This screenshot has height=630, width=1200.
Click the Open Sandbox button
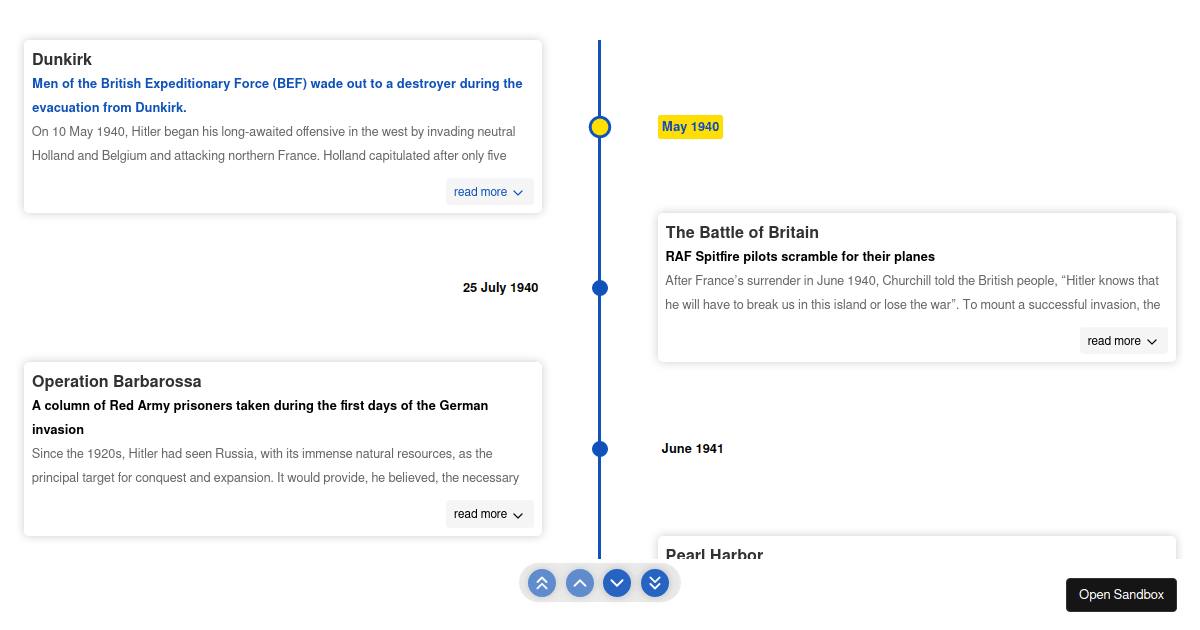pos(1121,595)
